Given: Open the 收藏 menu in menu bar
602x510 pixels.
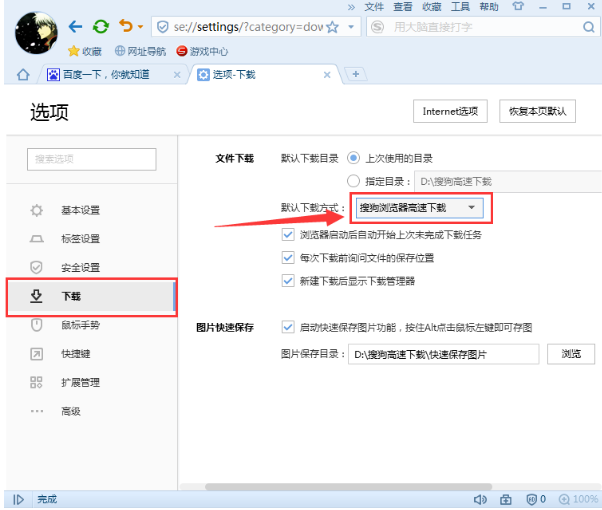Looking at the screenshot, I should [432, 7].
